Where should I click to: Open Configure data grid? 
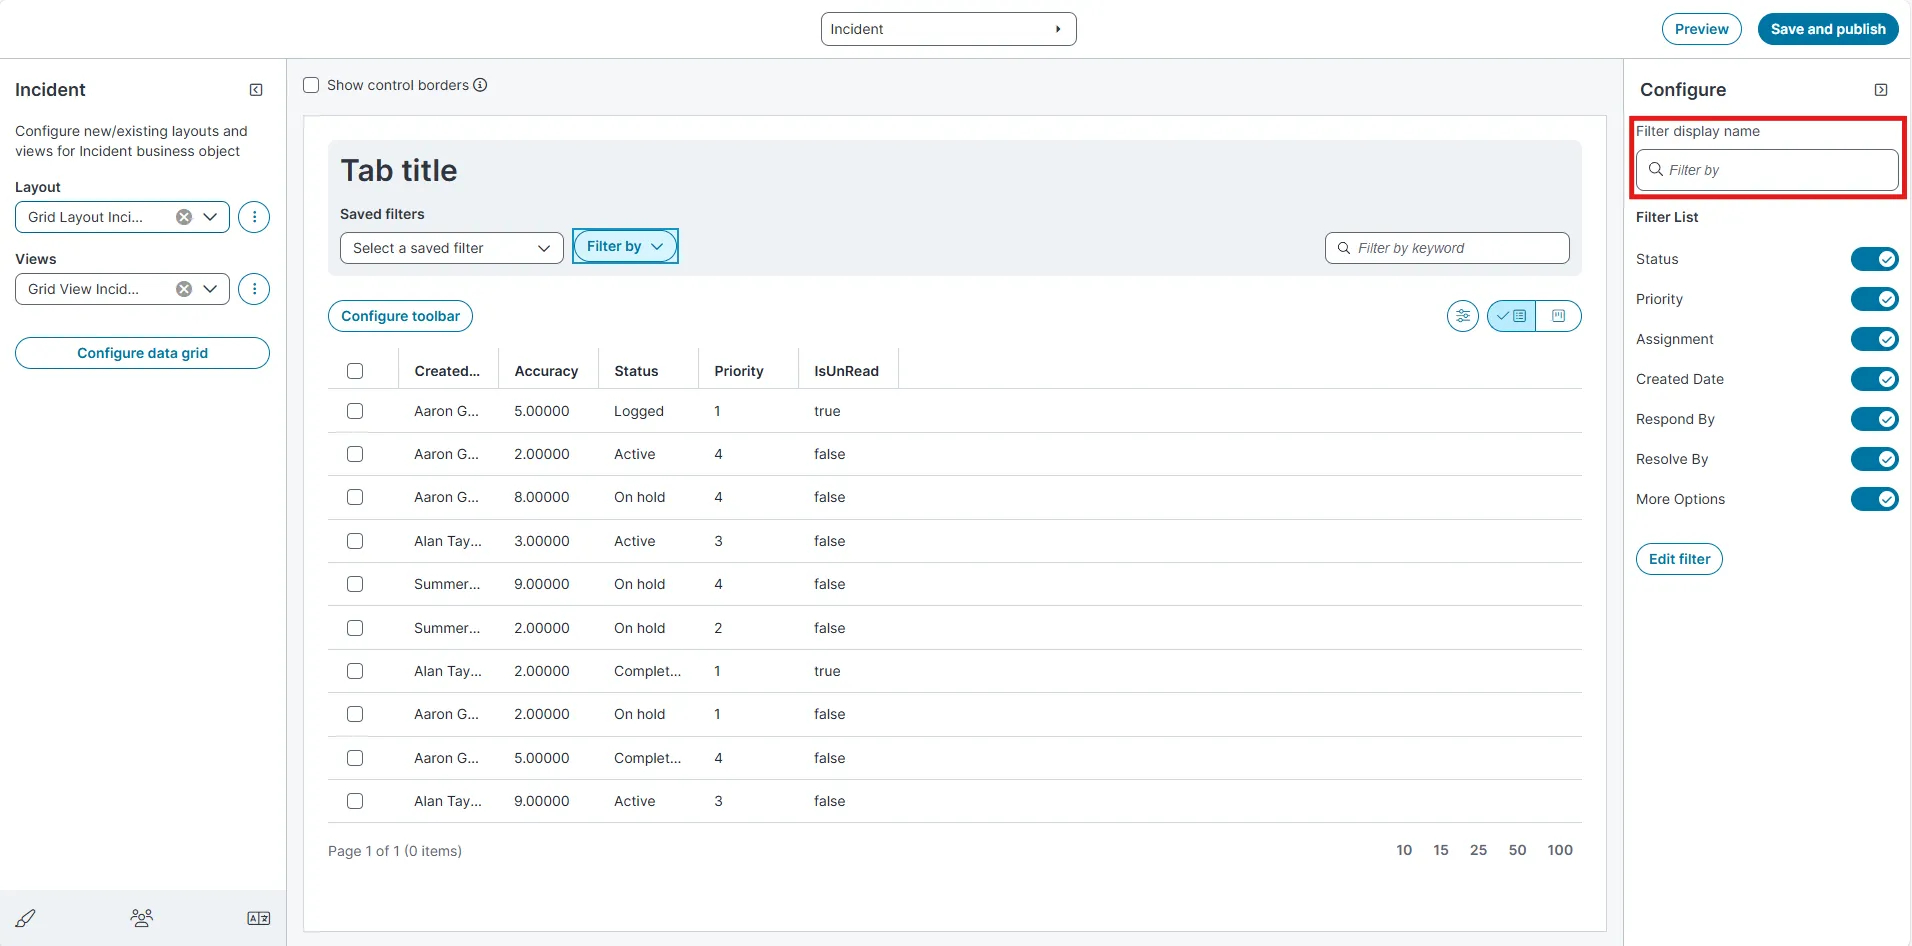(142, 353)
